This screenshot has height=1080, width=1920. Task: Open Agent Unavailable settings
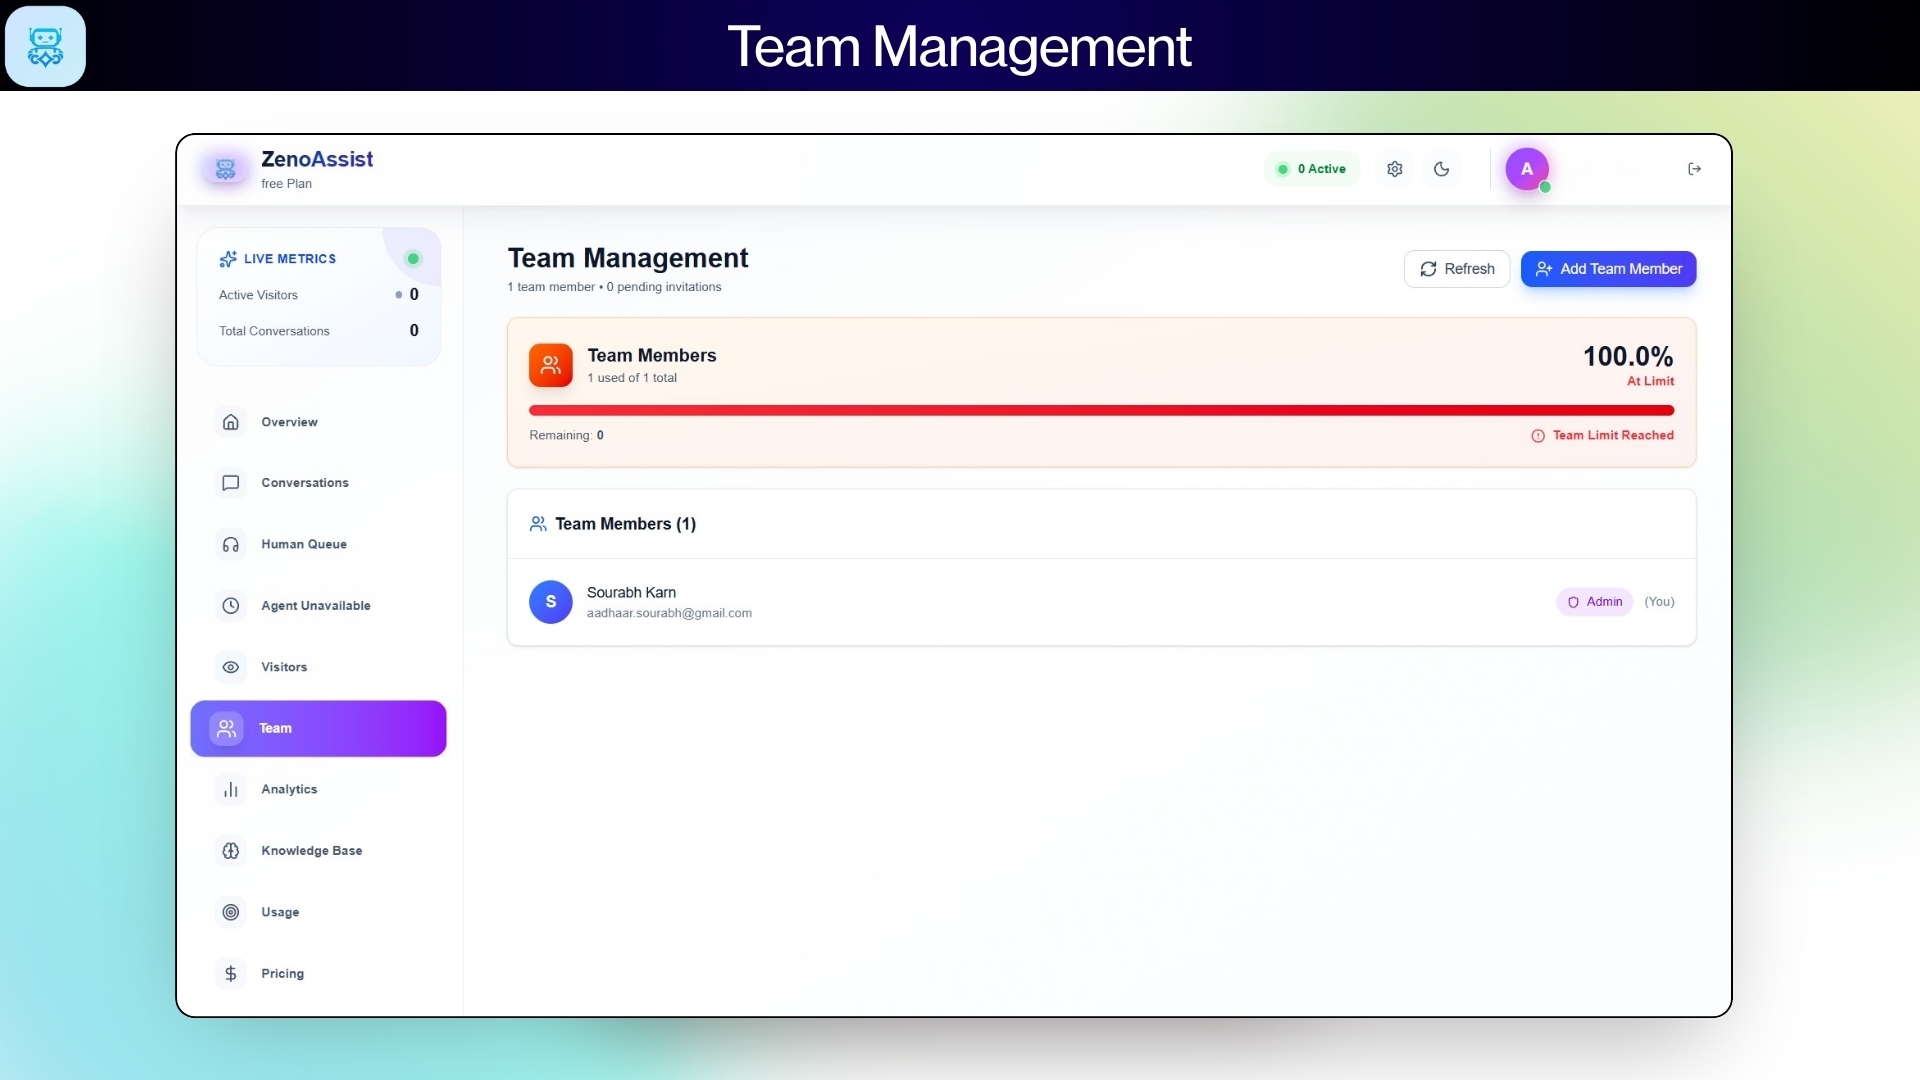point(316,605)
